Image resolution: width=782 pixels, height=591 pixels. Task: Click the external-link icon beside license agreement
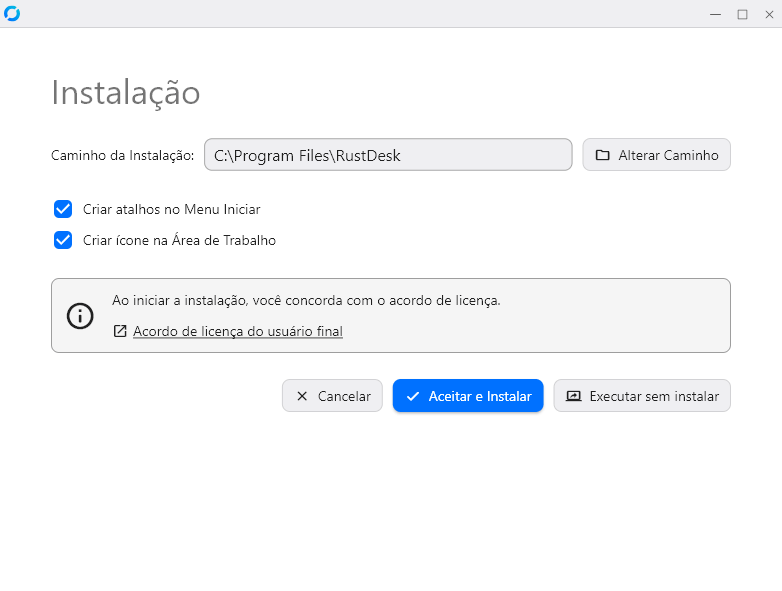[x=120, y=331]
